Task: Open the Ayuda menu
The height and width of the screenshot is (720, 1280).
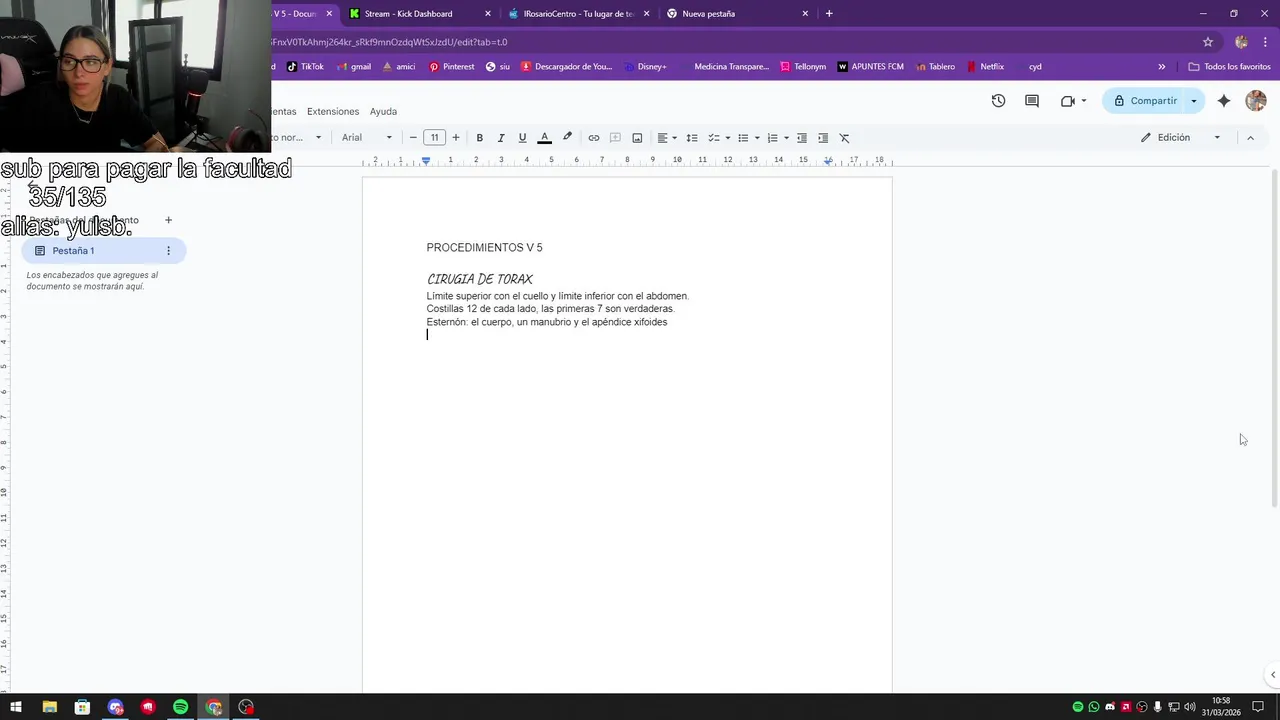Action: pos(383,112)
